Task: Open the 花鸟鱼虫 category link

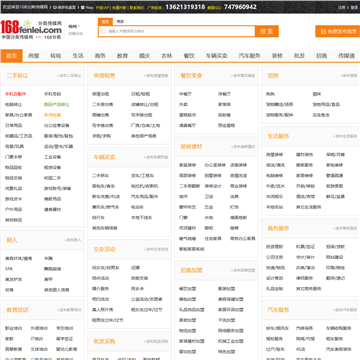Action: click(321, 115)
